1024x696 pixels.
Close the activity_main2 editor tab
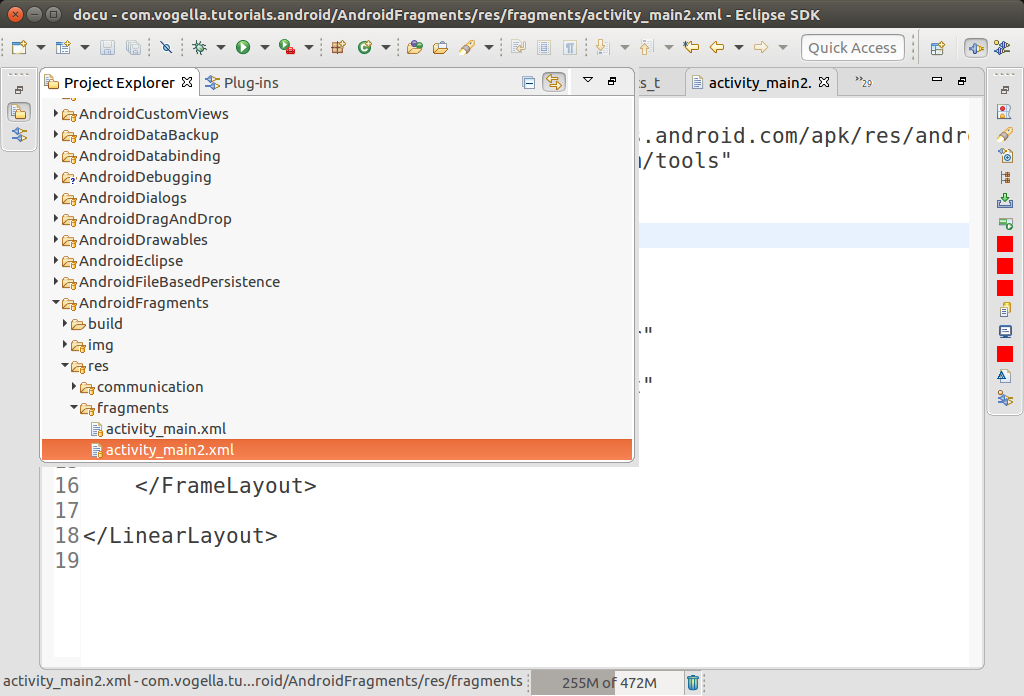tap(824, 82)
